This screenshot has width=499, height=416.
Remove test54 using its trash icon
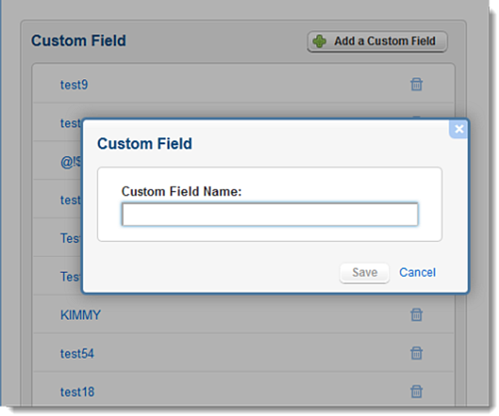pos(416,353)
